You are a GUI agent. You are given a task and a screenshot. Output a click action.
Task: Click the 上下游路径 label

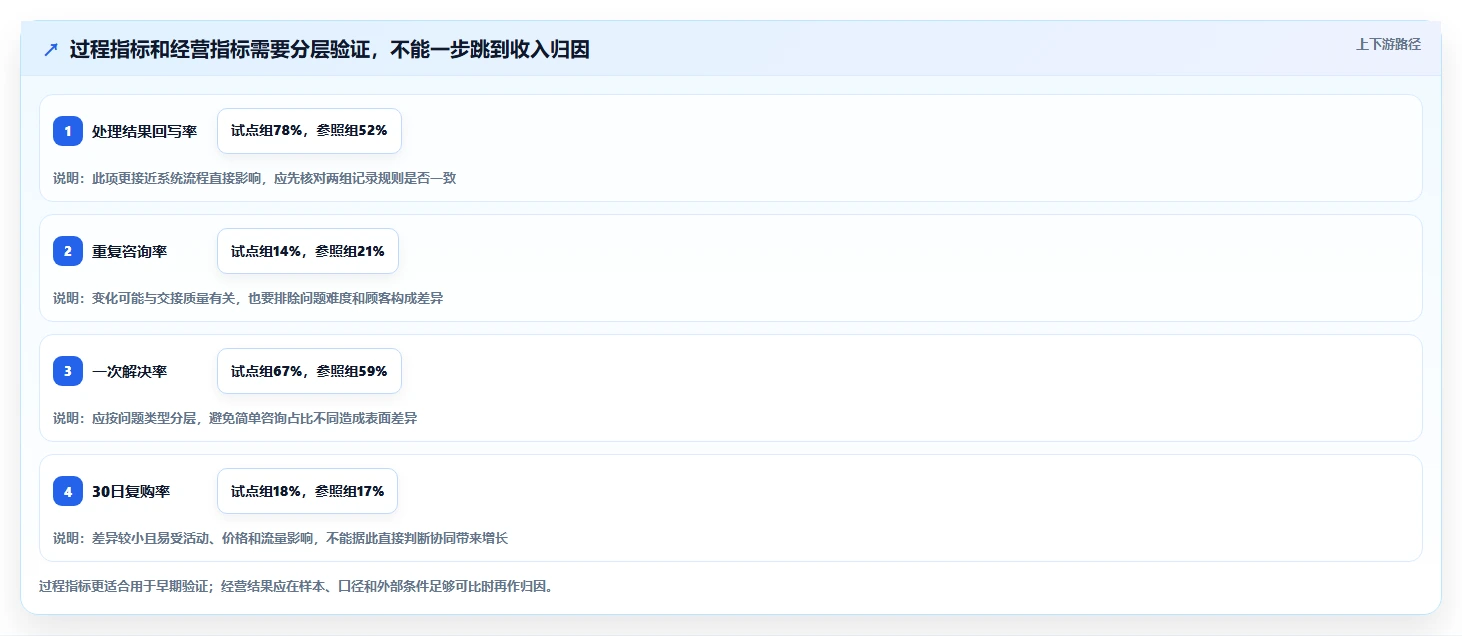coord(1388,44)
